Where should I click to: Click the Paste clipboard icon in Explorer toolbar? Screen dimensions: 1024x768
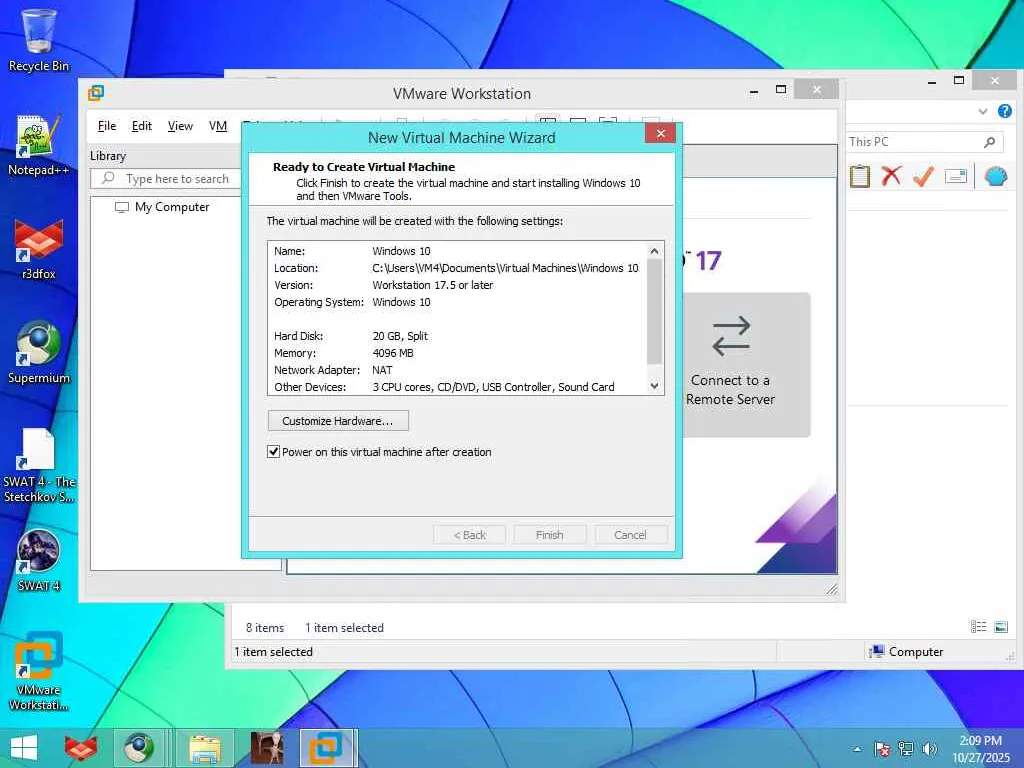(x=859, y=176)
